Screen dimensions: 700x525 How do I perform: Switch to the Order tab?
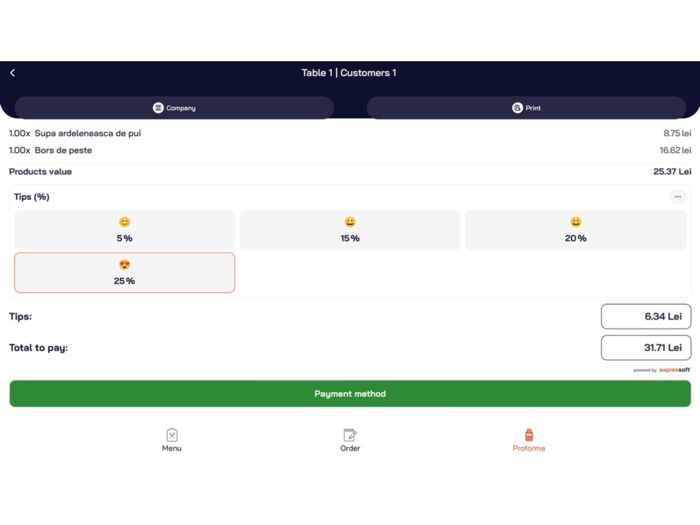tap(350, 440)
